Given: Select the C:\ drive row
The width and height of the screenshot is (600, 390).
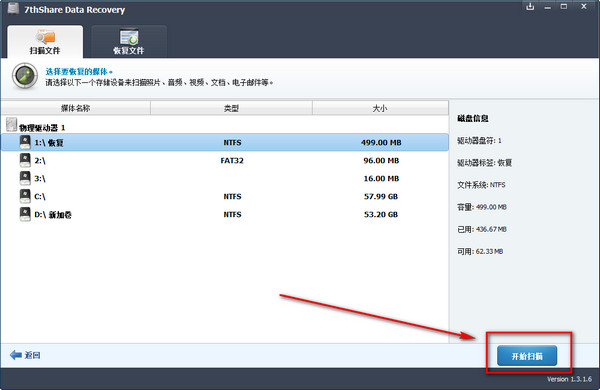Looking at the screenshot, I should (225, 196).
